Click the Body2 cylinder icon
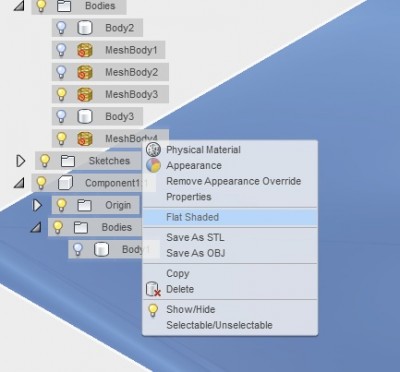The image size is (400, 372). 85,28
